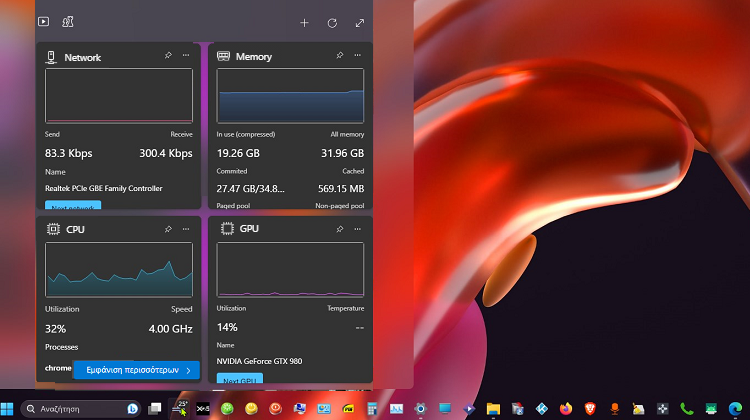Screen dimensions: 750x420
Task: Open the yellow power button taskbar app
Action: [251, 409]
